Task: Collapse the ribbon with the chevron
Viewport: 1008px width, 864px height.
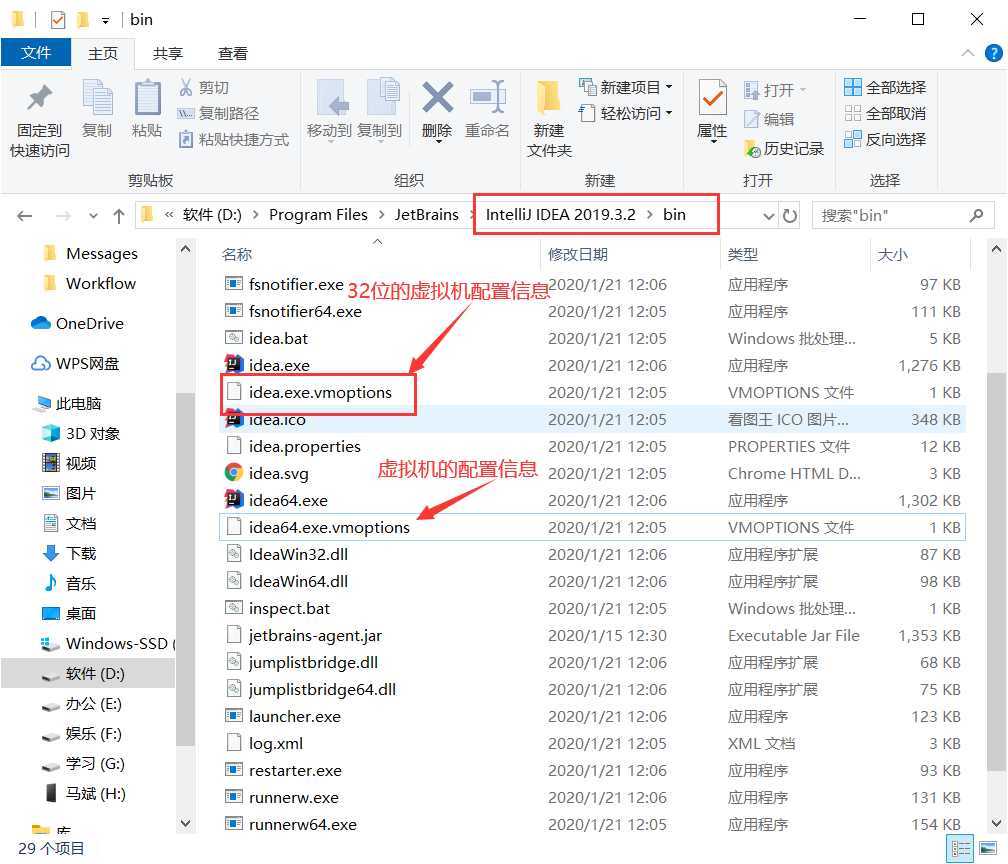Action: (x=968, y=53)
